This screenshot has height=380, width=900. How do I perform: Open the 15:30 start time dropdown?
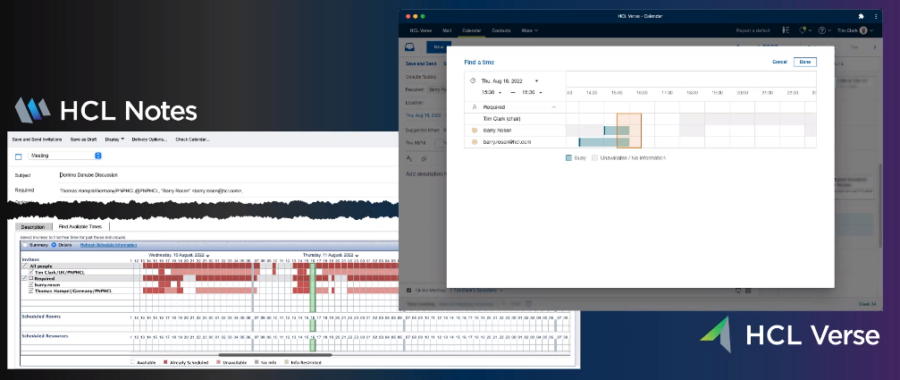click(x=491, y=92)
